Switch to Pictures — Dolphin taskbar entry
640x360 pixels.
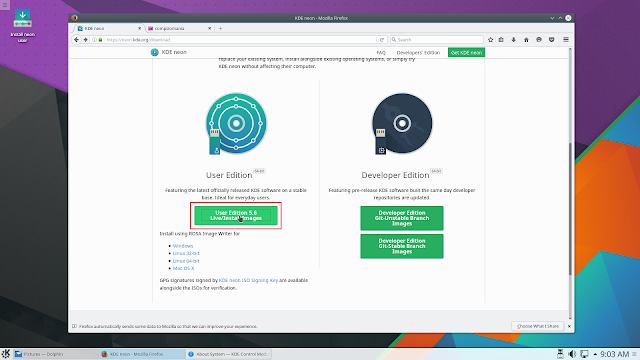[56, 354]
